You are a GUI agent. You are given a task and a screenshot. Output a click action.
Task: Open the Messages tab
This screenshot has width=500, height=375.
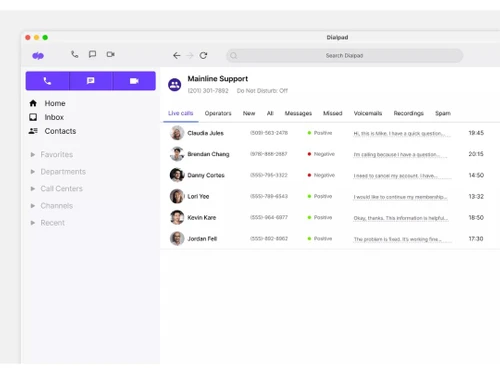298,113
